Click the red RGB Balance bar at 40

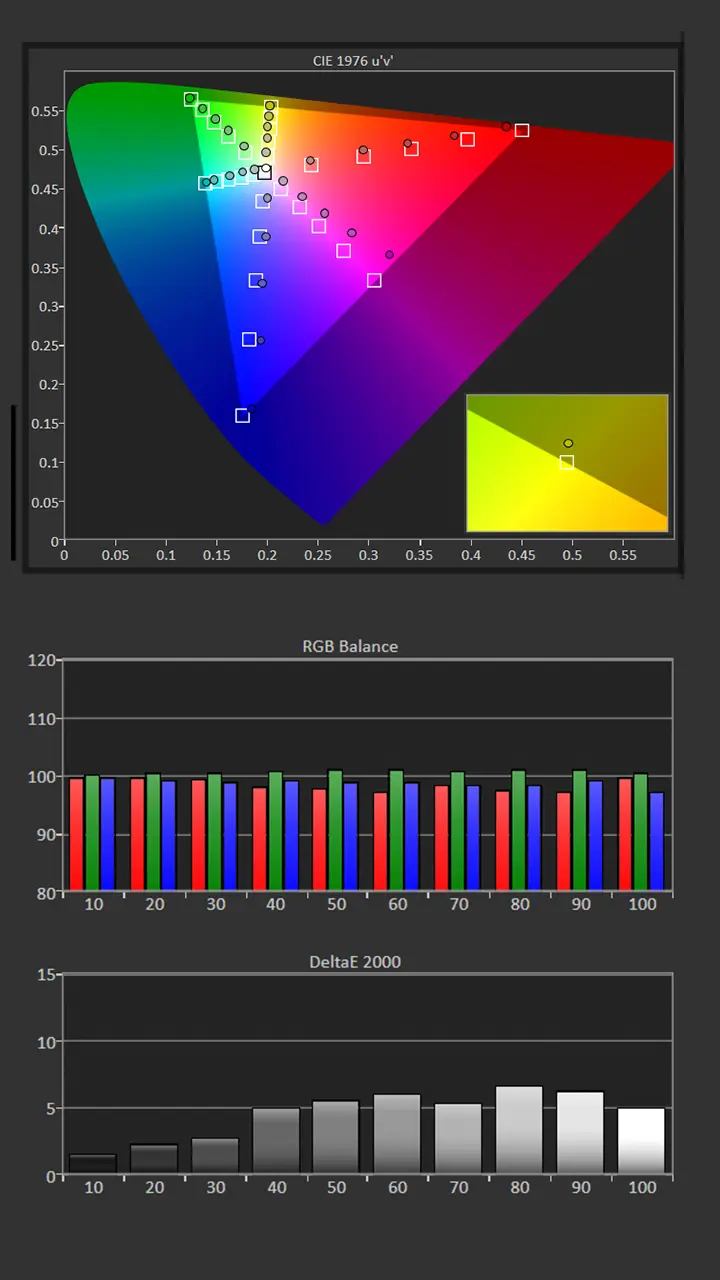(260, 839)
